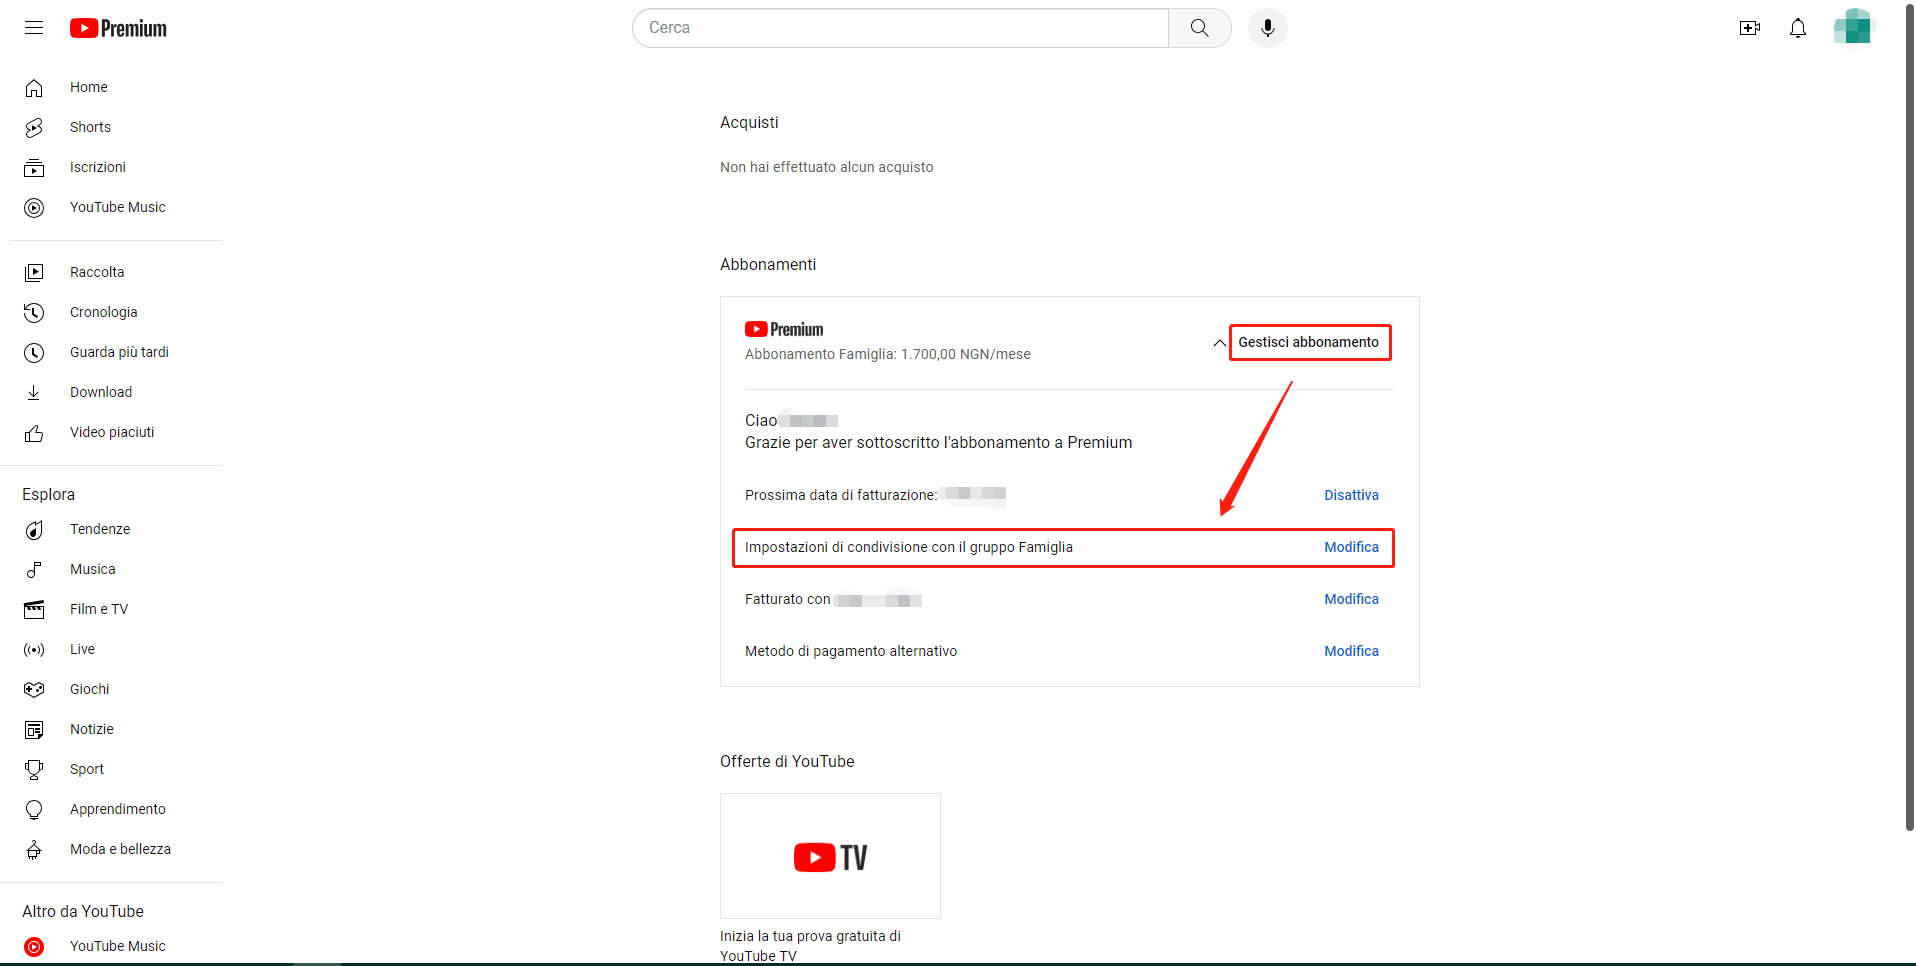Screen dimensions: 1916x966
Task: Open Giochi menu label
Action: pos(90,689)
